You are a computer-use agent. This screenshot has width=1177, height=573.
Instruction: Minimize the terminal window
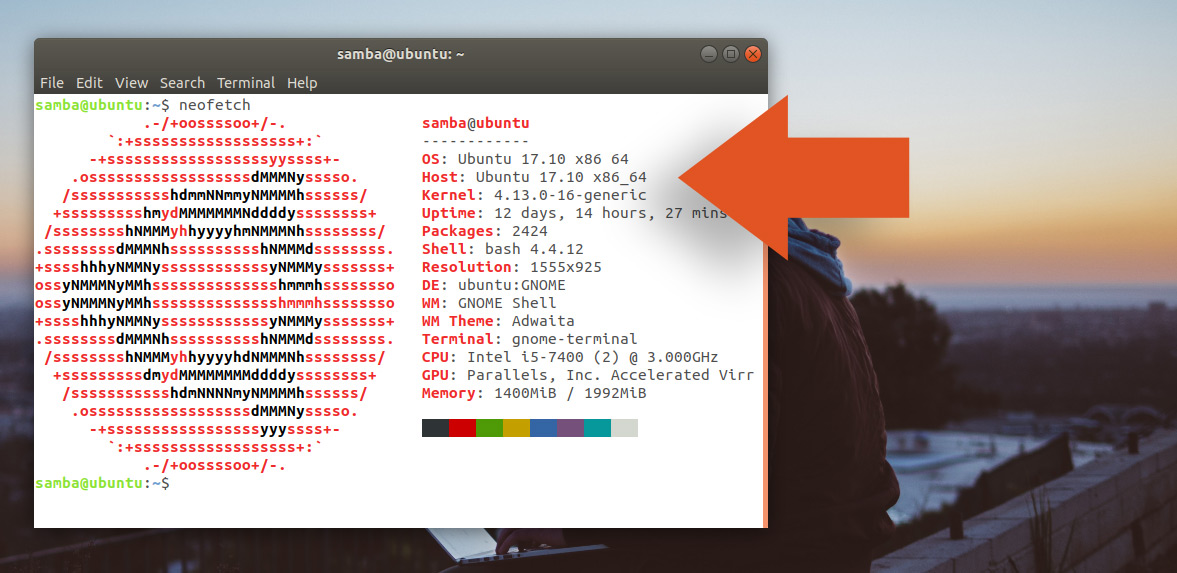coord(709,54)
